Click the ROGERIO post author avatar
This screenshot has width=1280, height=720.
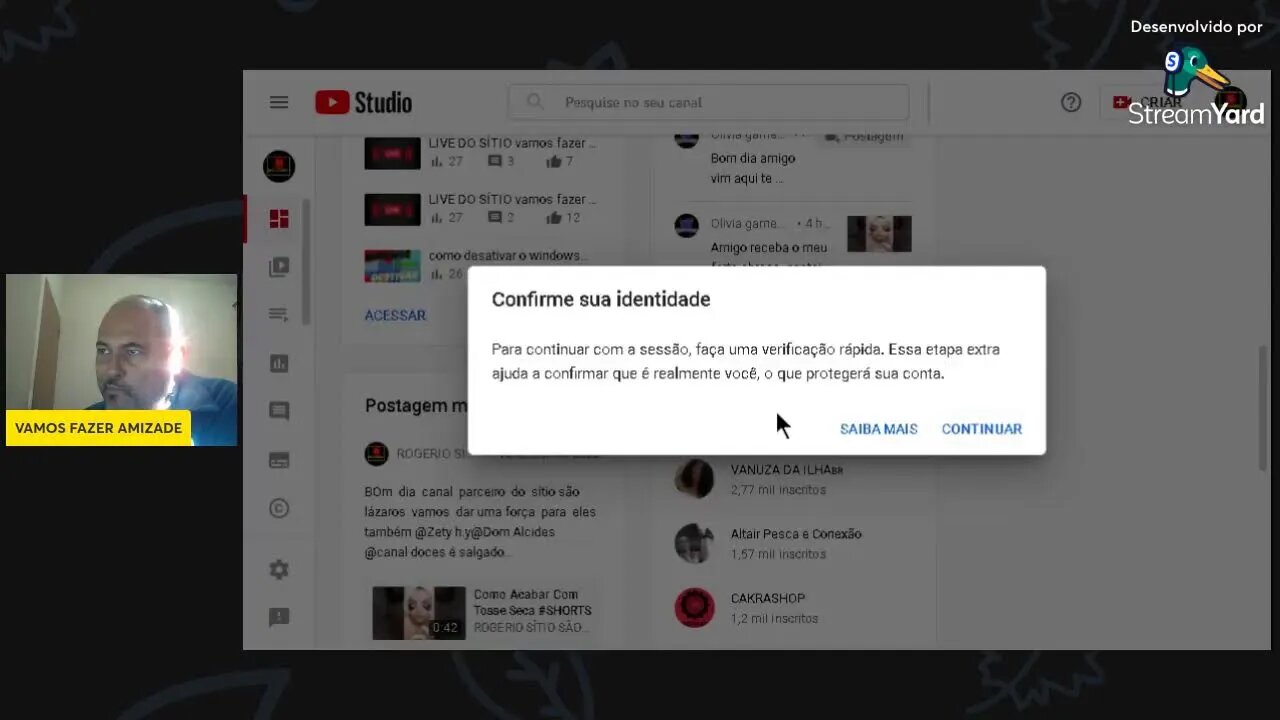coord(376,453)
